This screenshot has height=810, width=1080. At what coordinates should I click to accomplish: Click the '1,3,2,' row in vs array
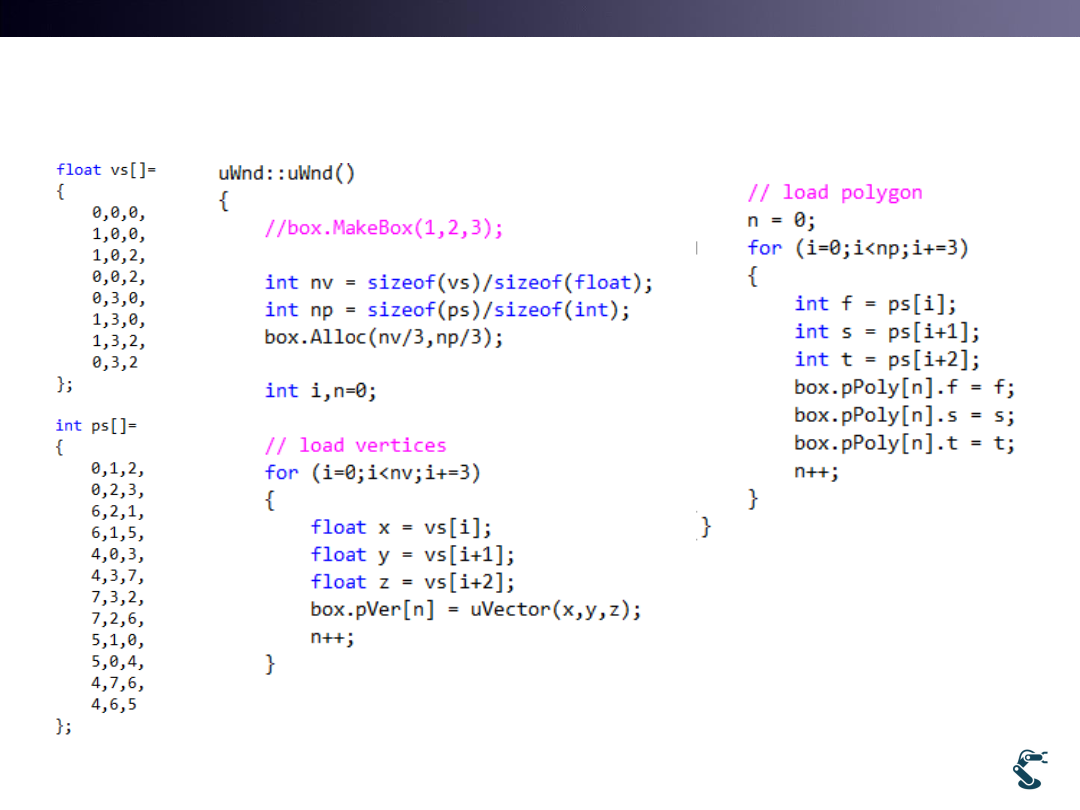118,341
